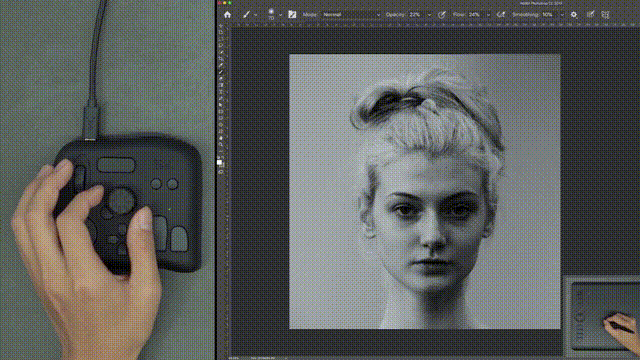Open symmetry paint butterfly icon
The width and height of the screenshot is (640, 360).
tap(605, 15)
